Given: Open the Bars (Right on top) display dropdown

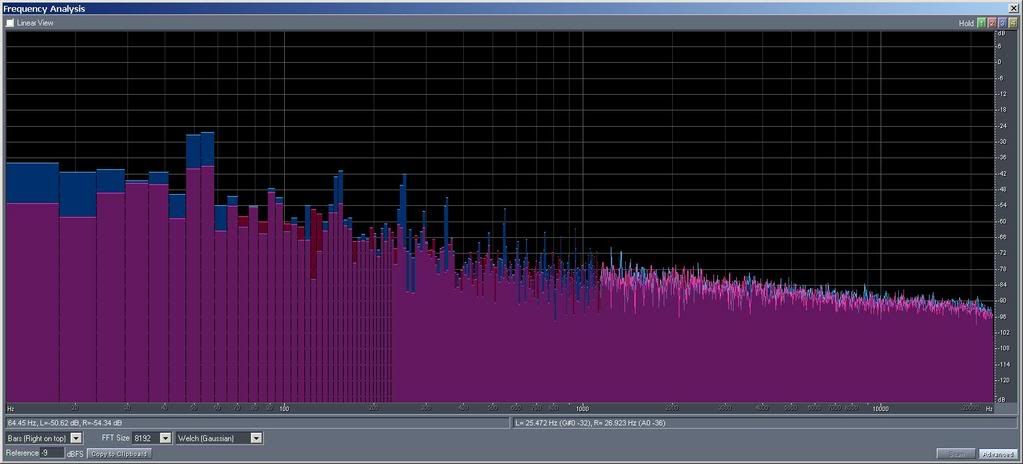Looking at the screenshot, I should [x=44, y=438].
